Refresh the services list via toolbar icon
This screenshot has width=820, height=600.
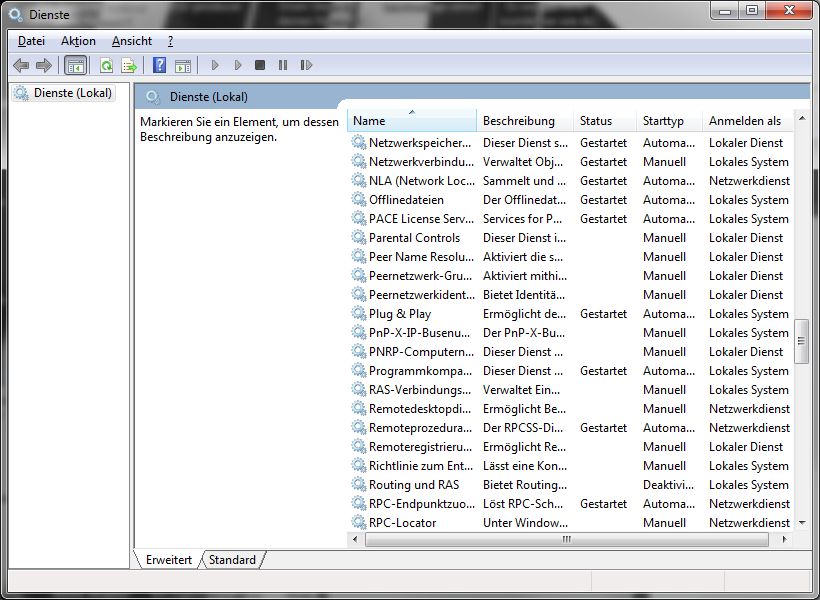[106, 65]
